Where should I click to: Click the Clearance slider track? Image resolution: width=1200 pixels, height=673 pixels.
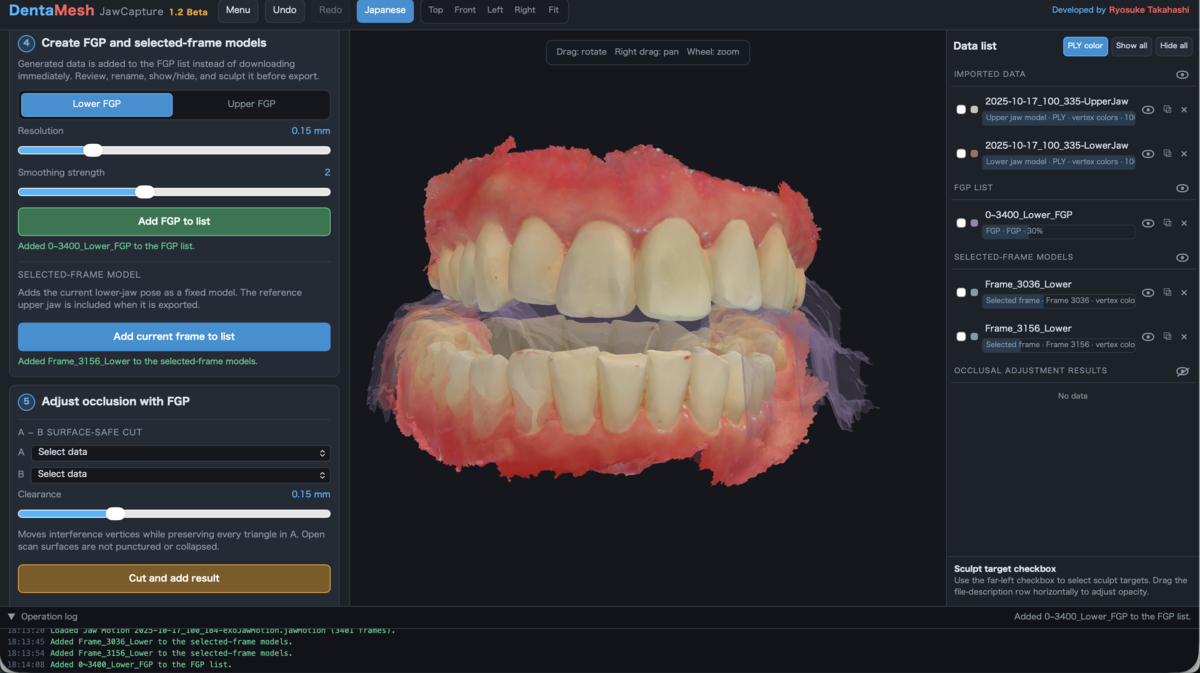click(174, 514)
